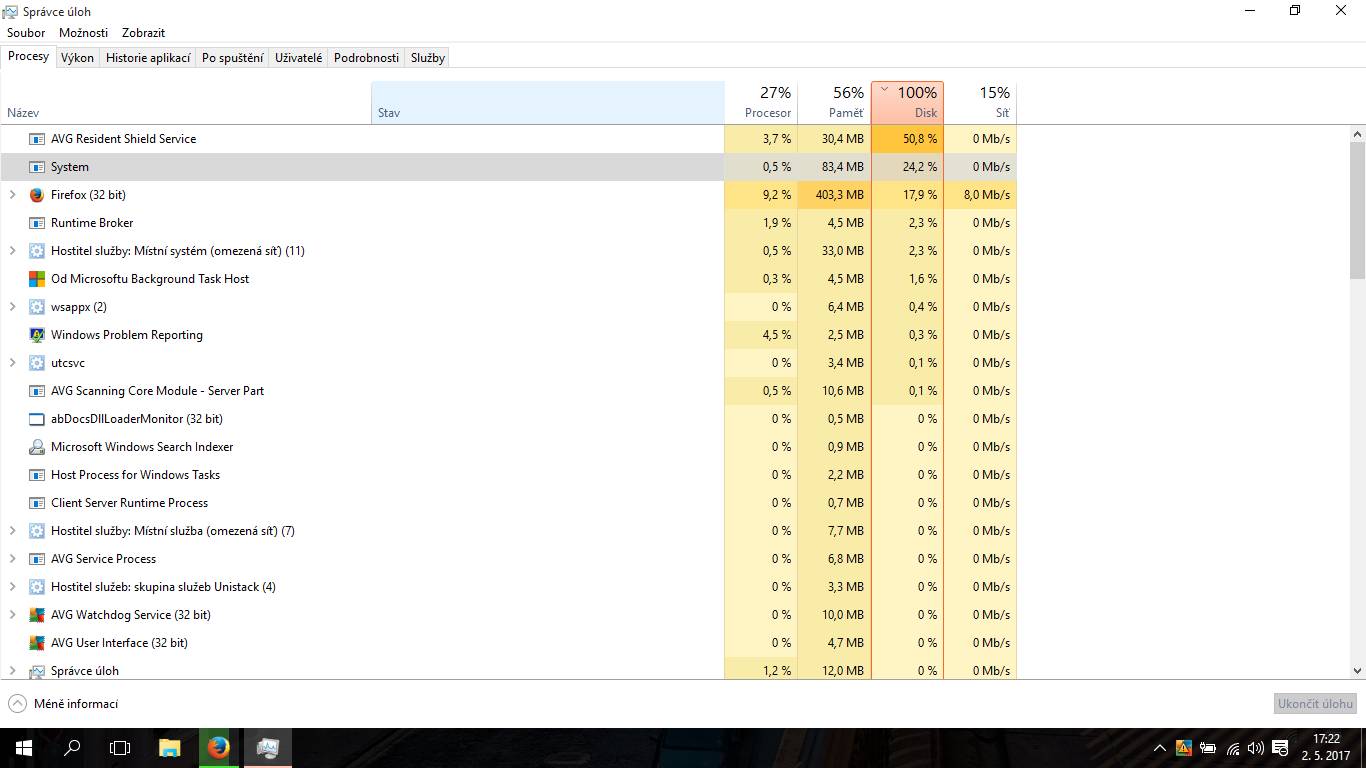The image size is (1366, 768).
Task: Click the Host Process for Windows Tasks icon
Action: point(37,475)
